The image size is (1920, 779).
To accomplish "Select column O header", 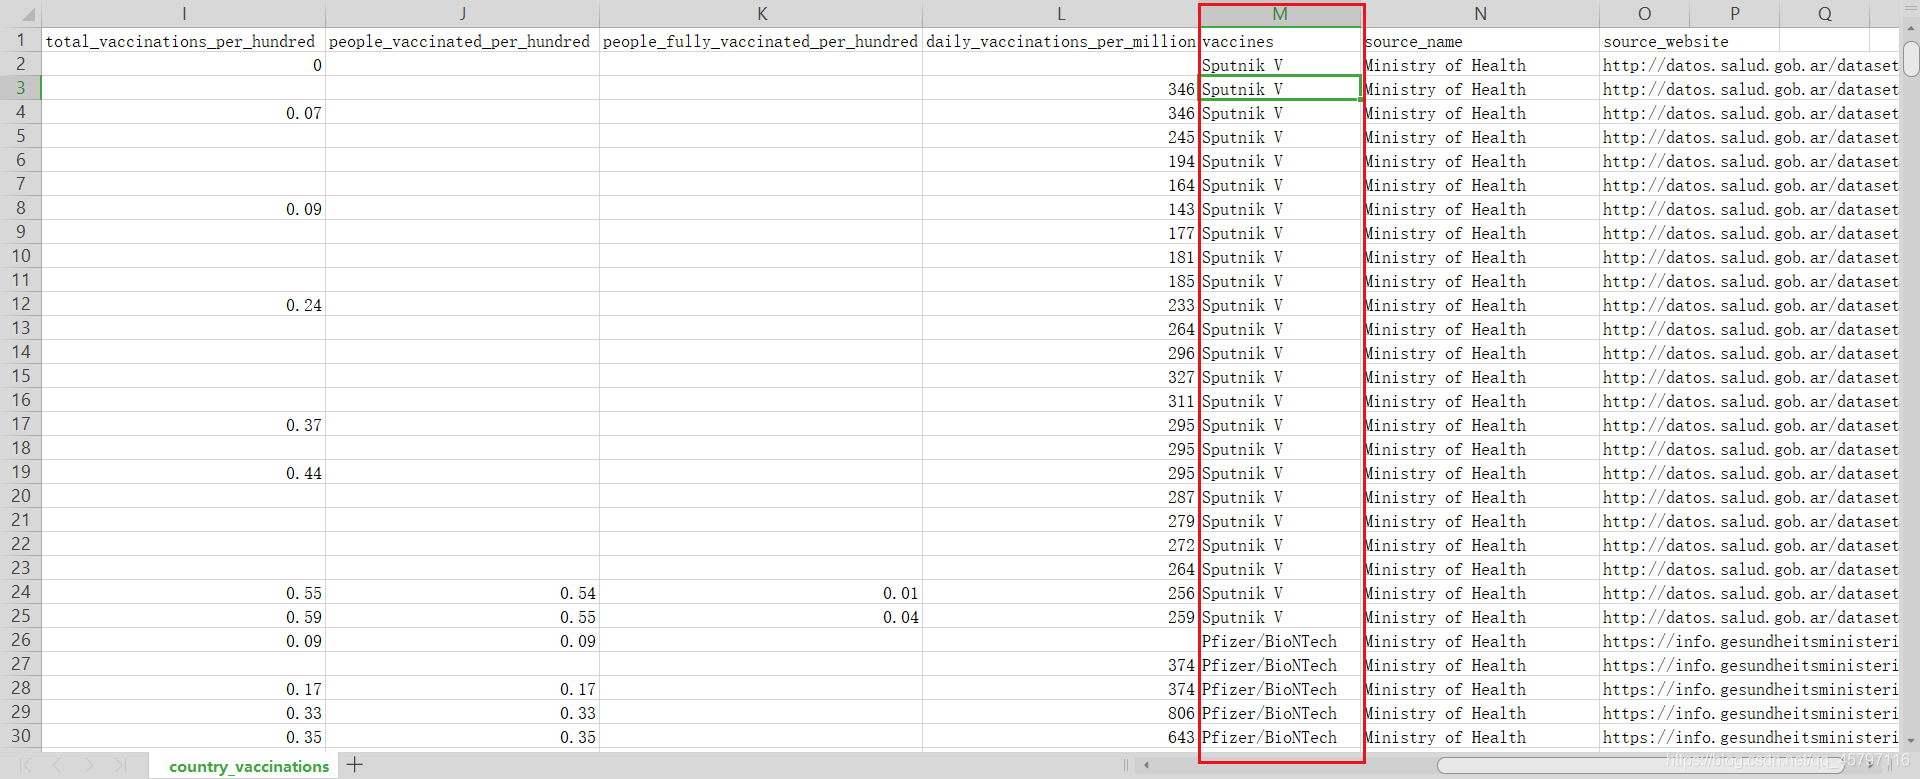I will (1644, 14).
